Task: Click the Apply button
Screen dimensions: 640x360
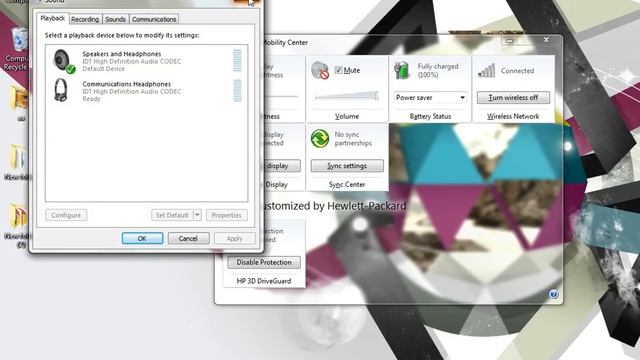Action: (234, 238)
